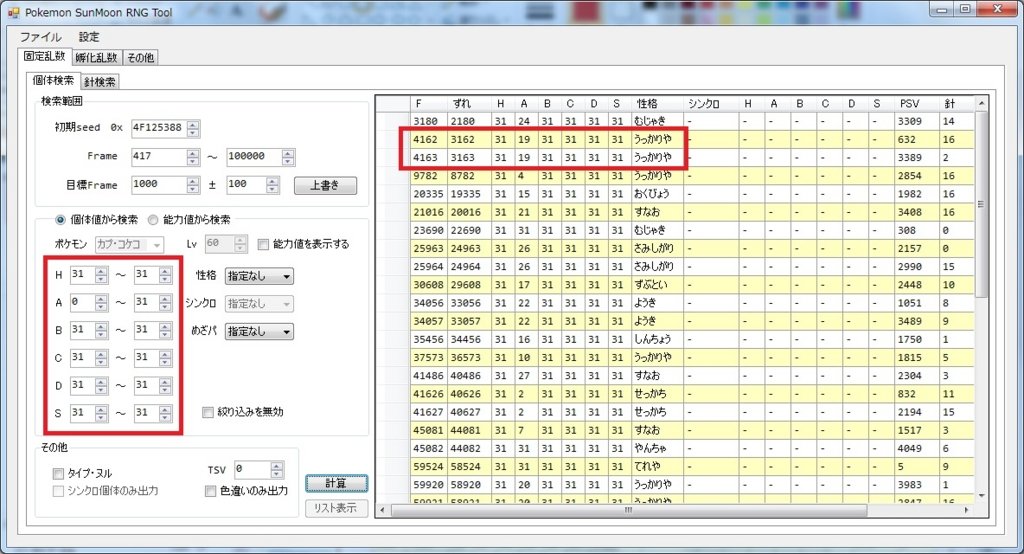1024x554 pixels.
Task: Select the row with frame 30608
Action: [676, 285]
